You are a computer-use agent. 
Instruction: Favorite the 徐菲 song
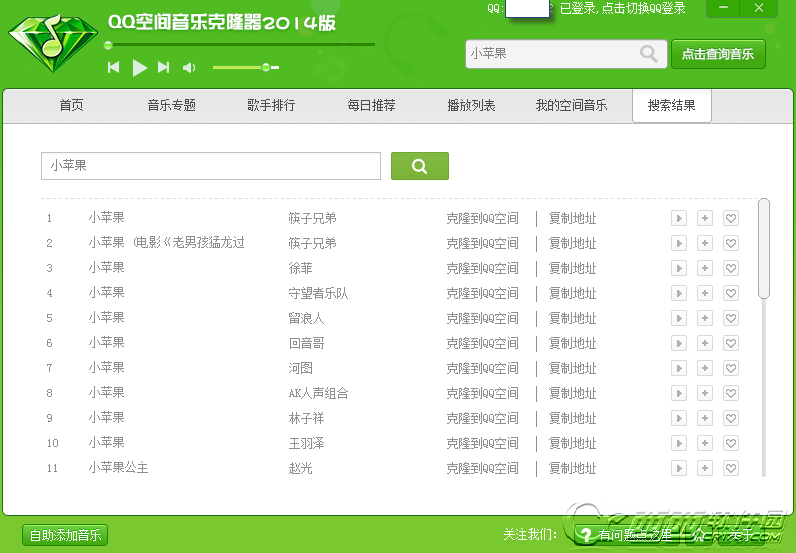coord(731,268)
